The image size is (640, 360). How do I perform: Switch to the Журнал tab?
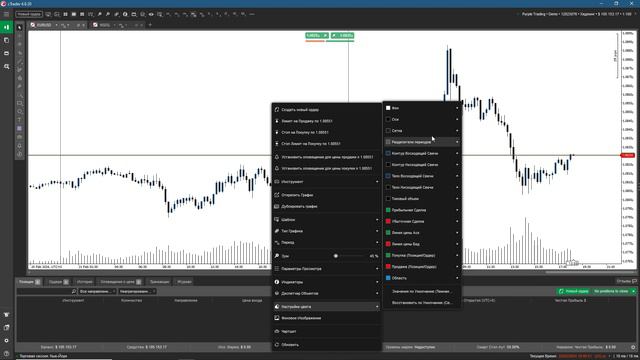[184, 282]
